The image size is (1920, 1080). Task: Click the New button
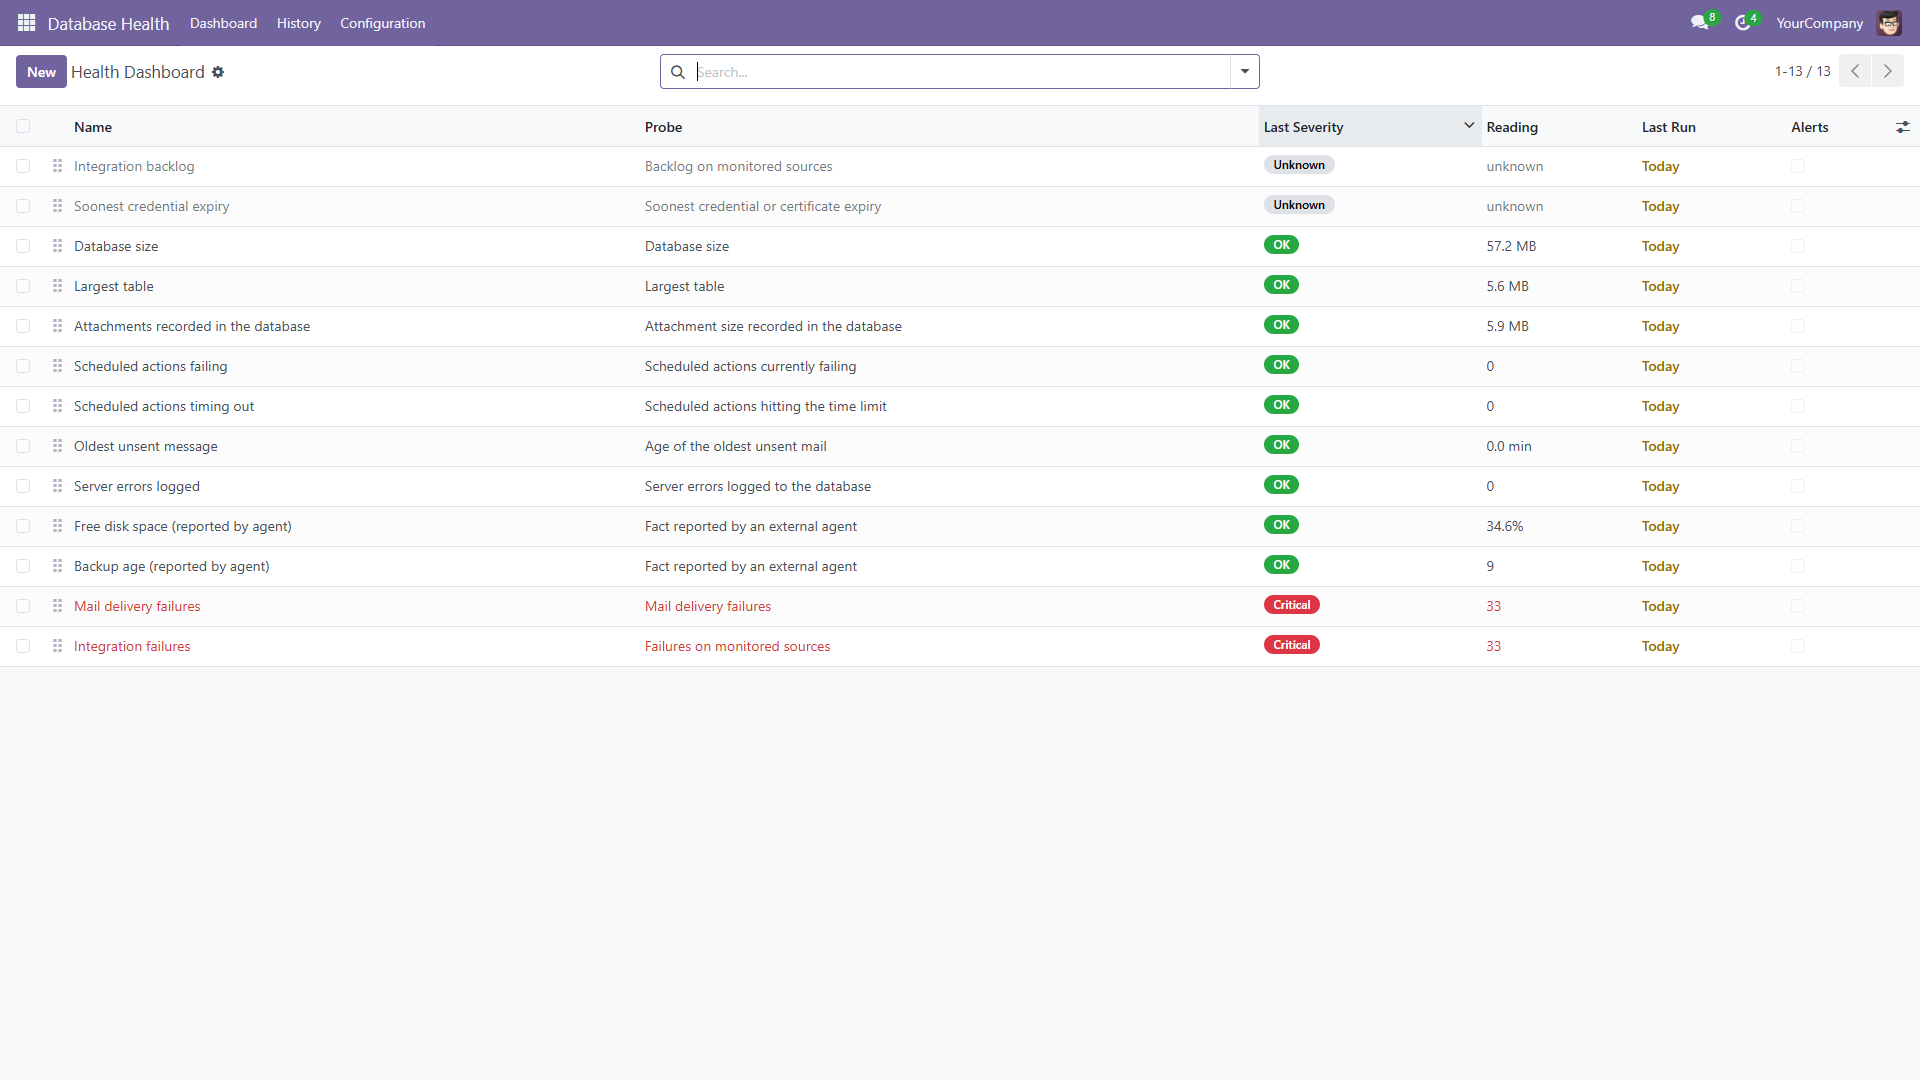(x=41, y=72)
